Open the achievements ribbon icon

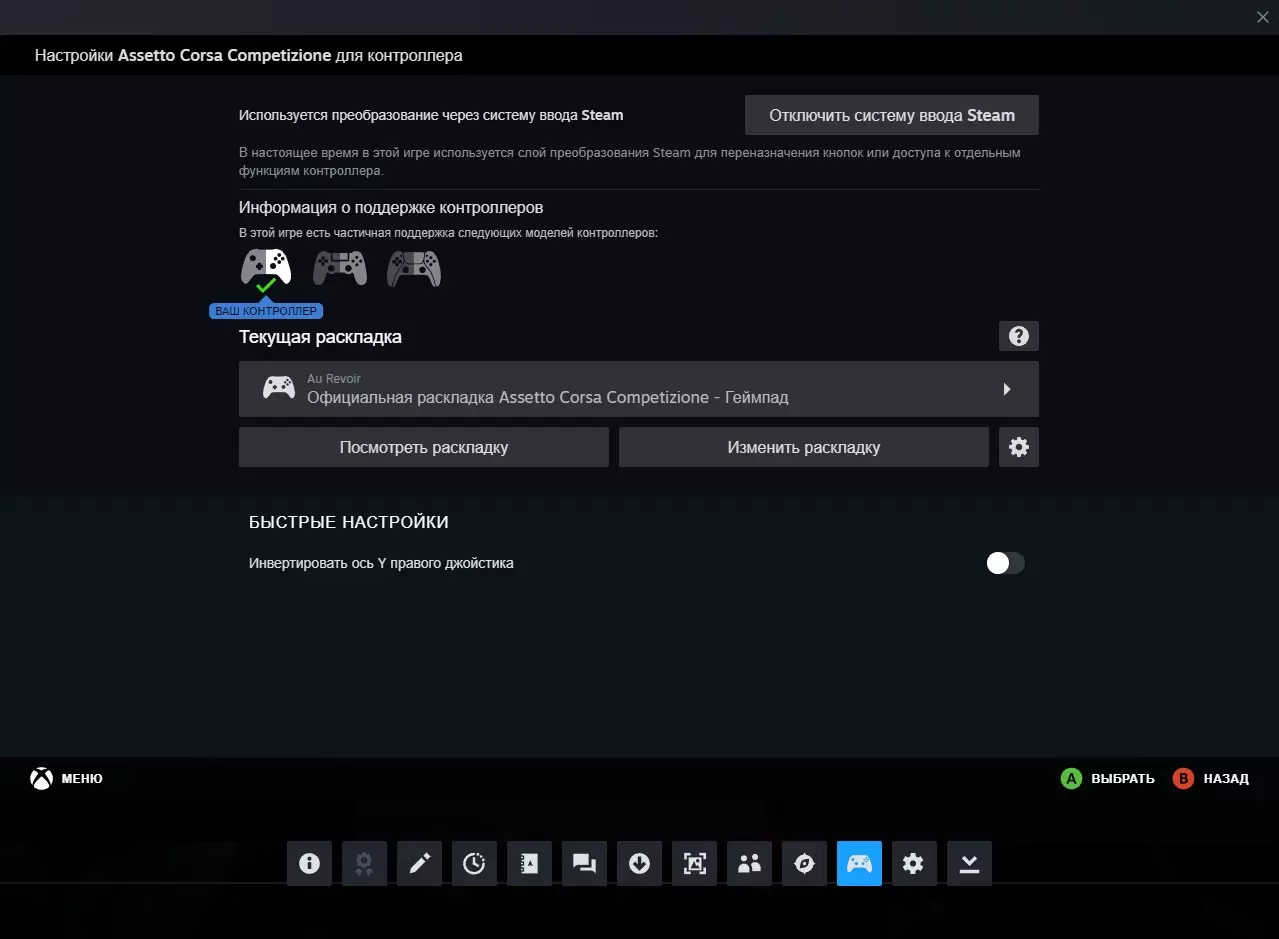click(x=364, y=863)
